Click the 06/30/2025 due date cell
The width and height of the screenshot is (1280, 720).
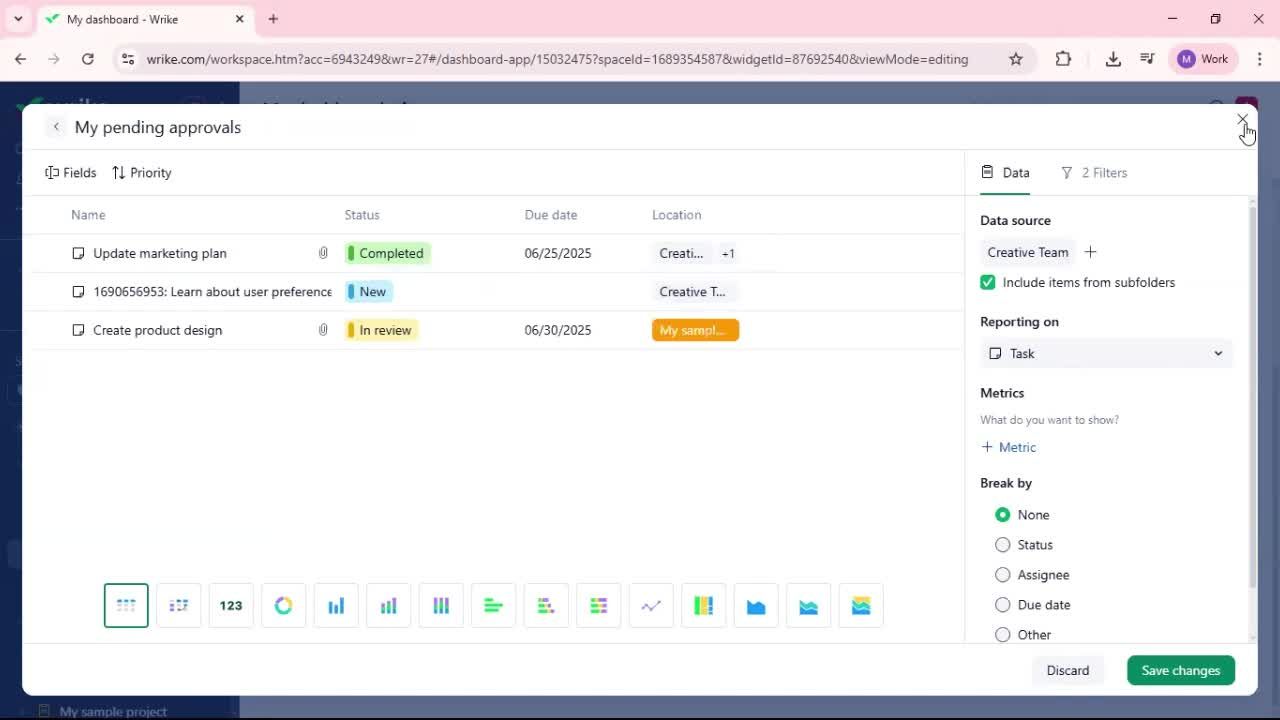[x=558, y=330]
